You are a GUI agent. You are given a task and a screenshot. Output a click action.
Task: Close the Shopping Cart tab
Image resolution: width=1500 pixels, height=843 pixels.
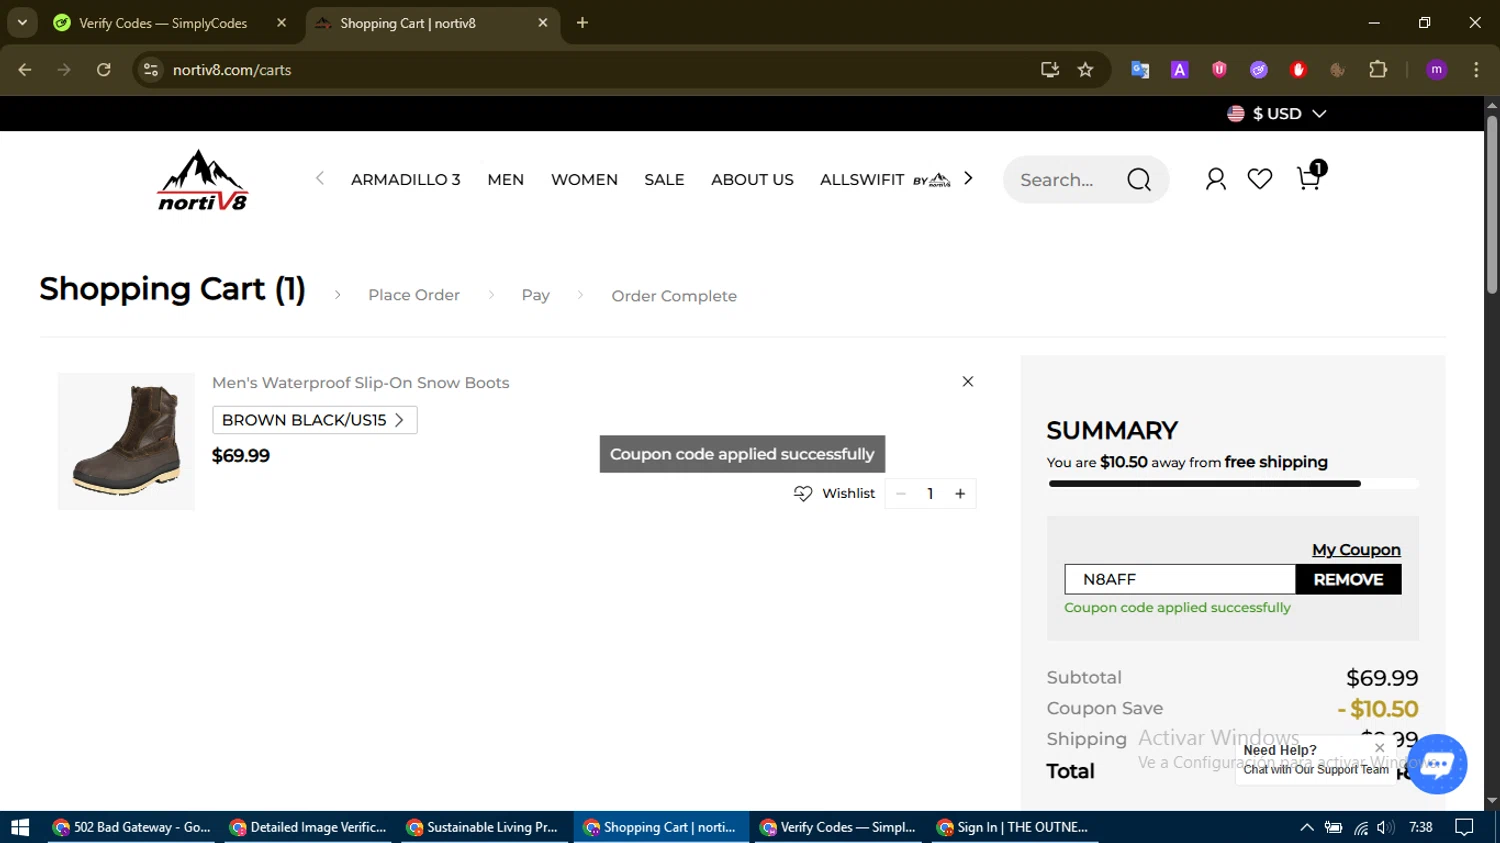click(x=543, y=23)
